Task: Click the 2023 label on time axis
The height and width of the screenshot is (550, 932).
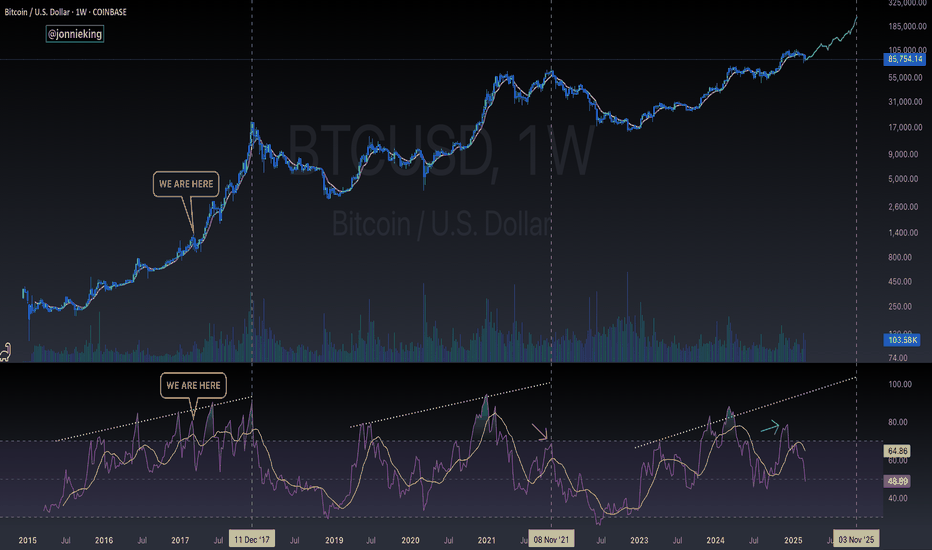Action: click(x=639, y=540)
